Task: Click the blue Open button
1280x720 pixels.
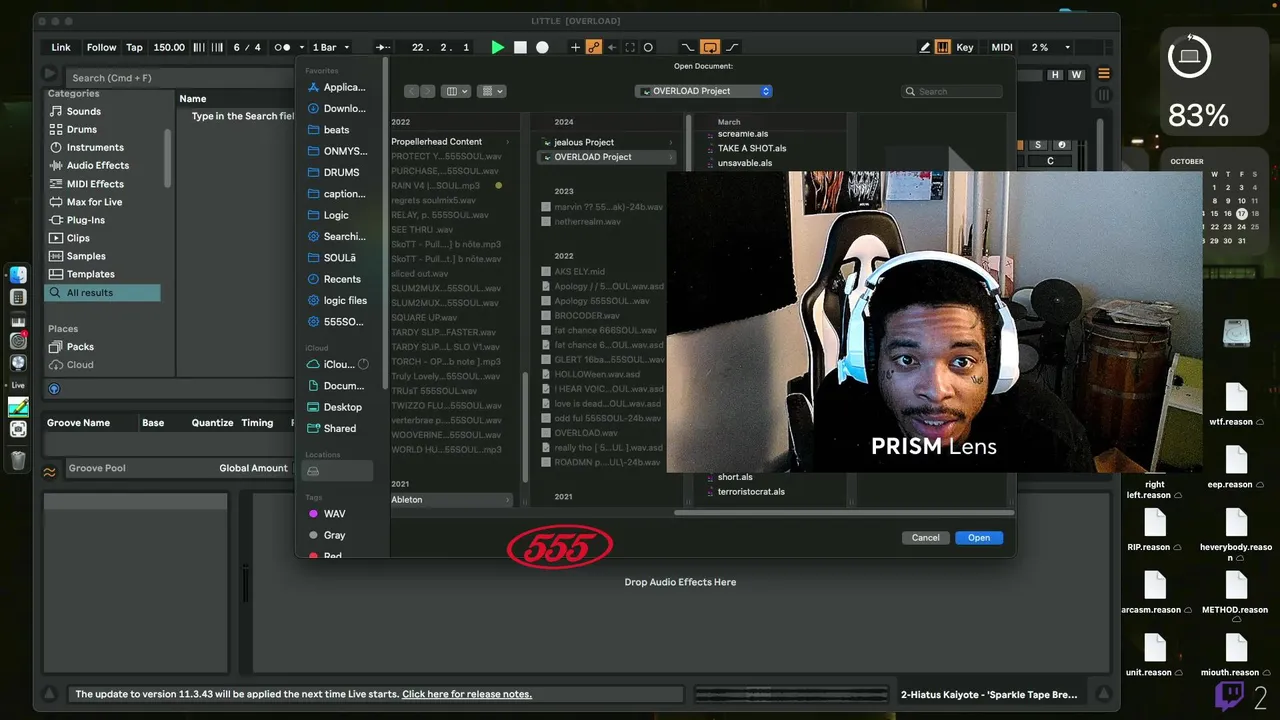Action: coord(979,537)
